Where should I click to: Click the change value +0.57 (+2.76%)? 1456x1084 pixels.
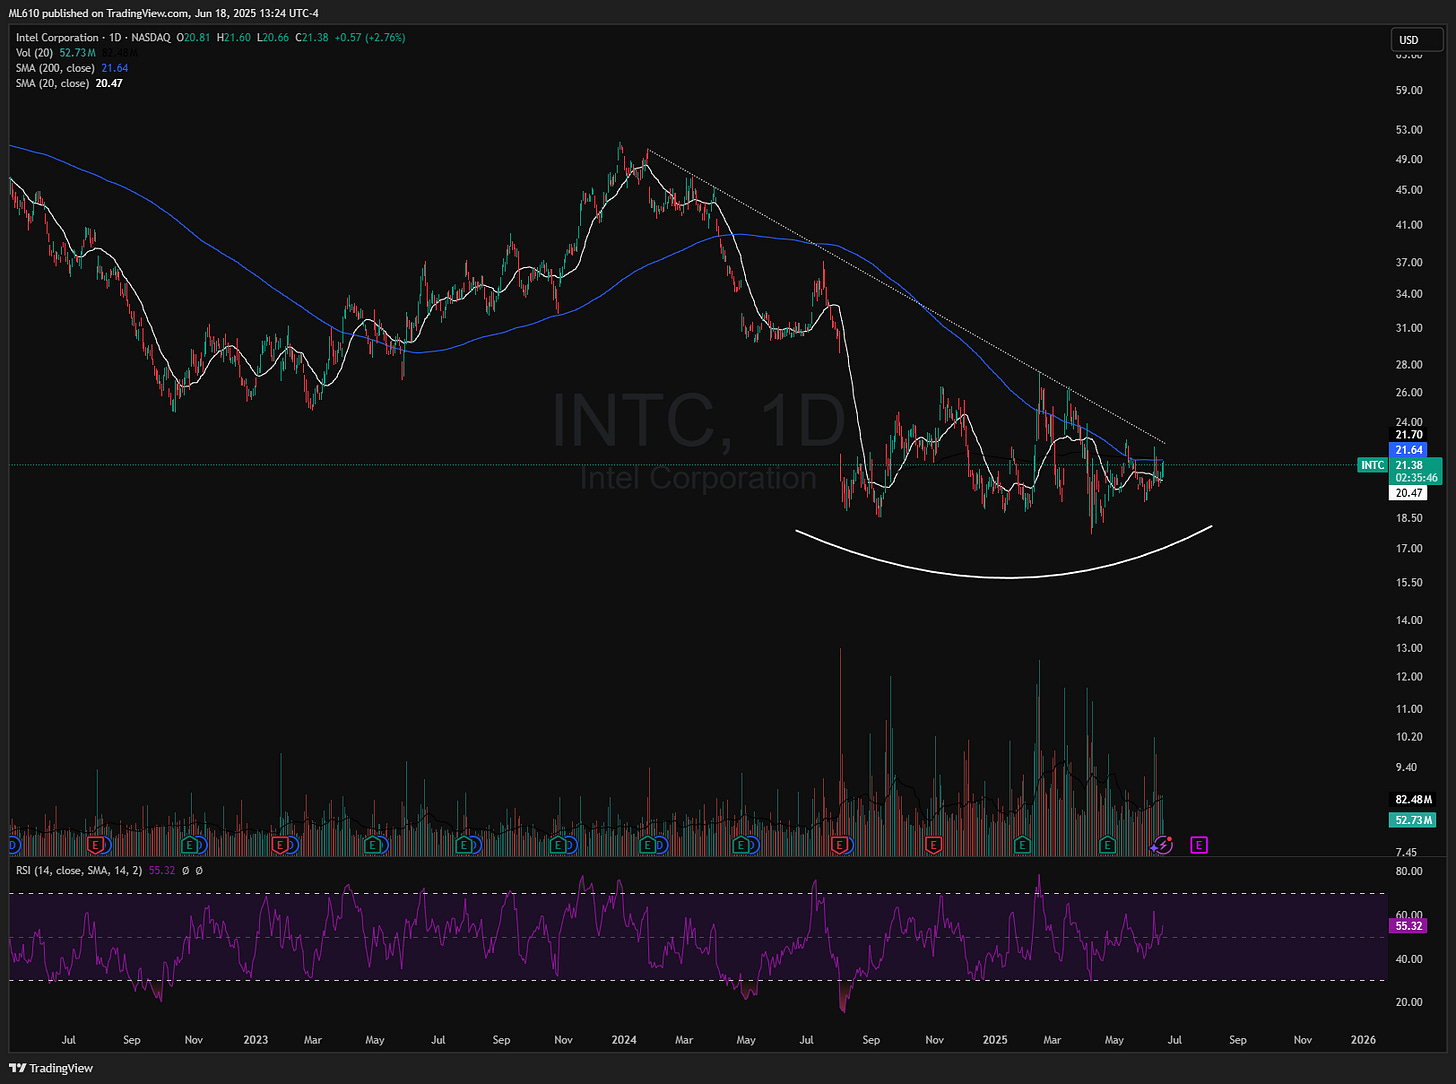tap(371, 38)
